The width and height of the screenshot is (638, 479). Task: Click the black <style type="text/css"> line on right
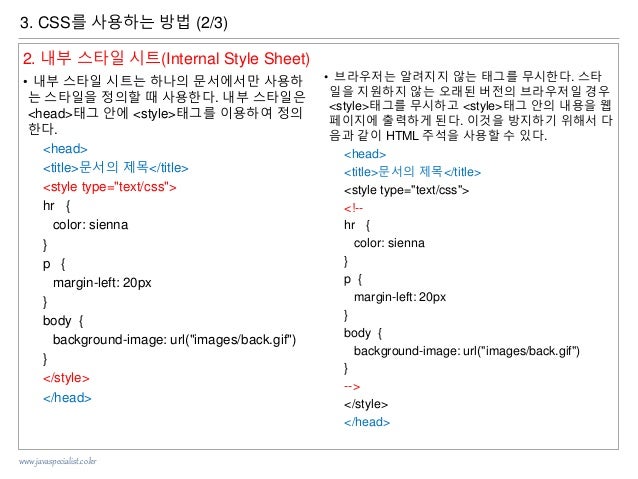coord(406,190)
